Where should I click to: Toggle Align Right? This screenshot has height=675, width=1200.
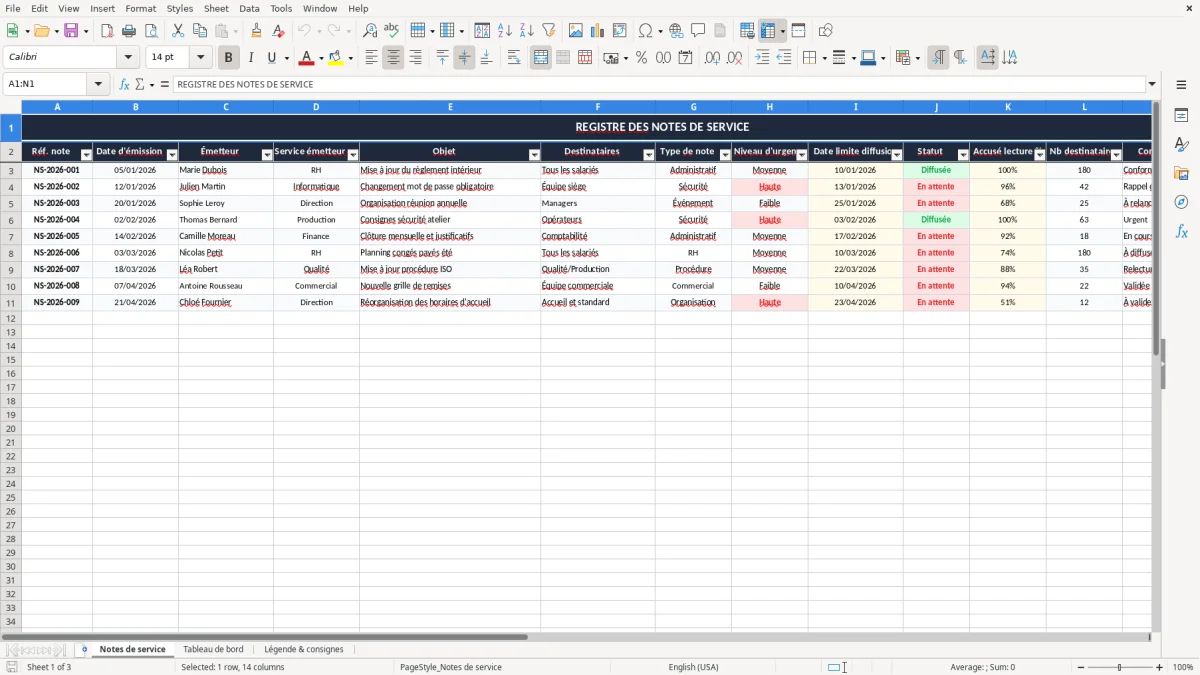tap(415, 58)
